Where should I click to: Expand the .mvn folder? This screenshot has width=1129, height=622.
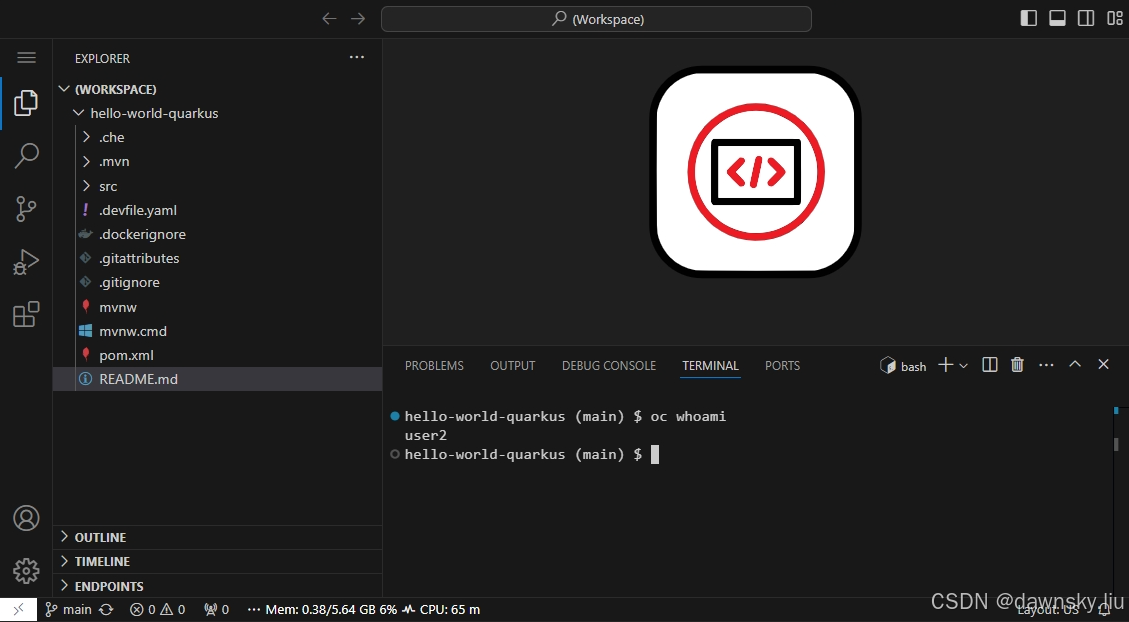tap(217, 161)
